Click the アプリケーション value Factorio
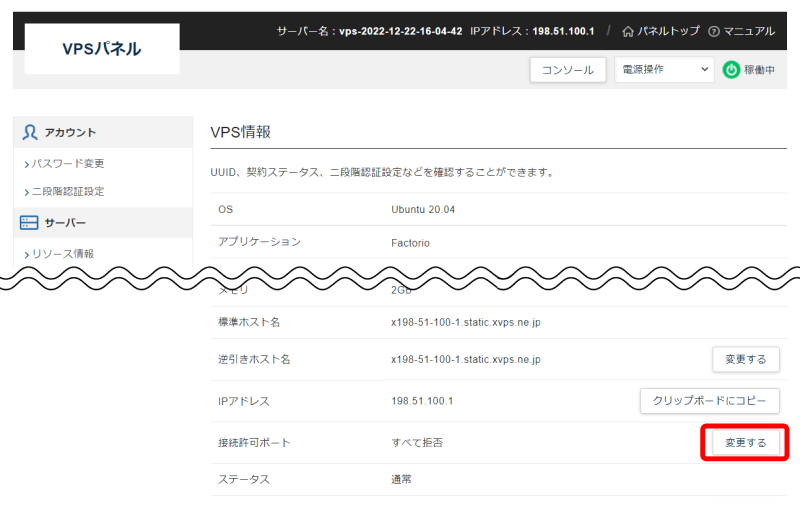This screenshot has height=508, width=800. pos(410,243)
